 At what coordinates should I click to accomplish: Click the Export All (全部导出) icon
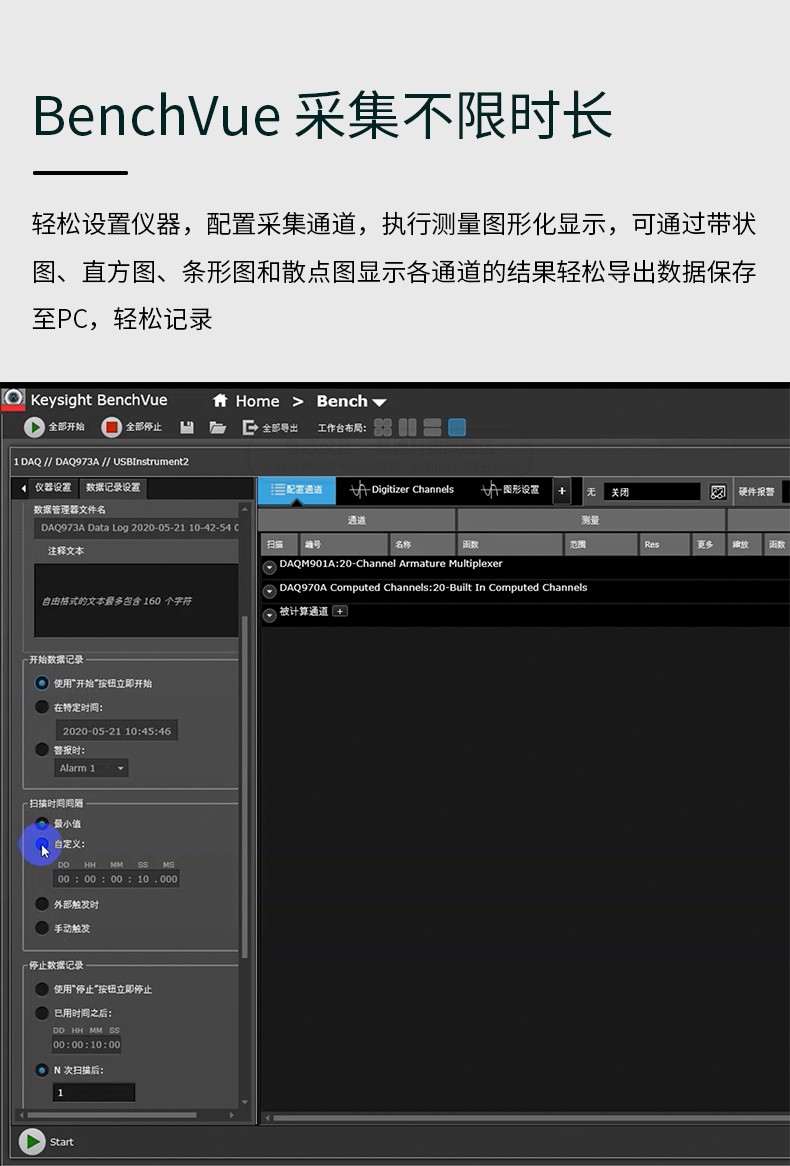point(250,428)
